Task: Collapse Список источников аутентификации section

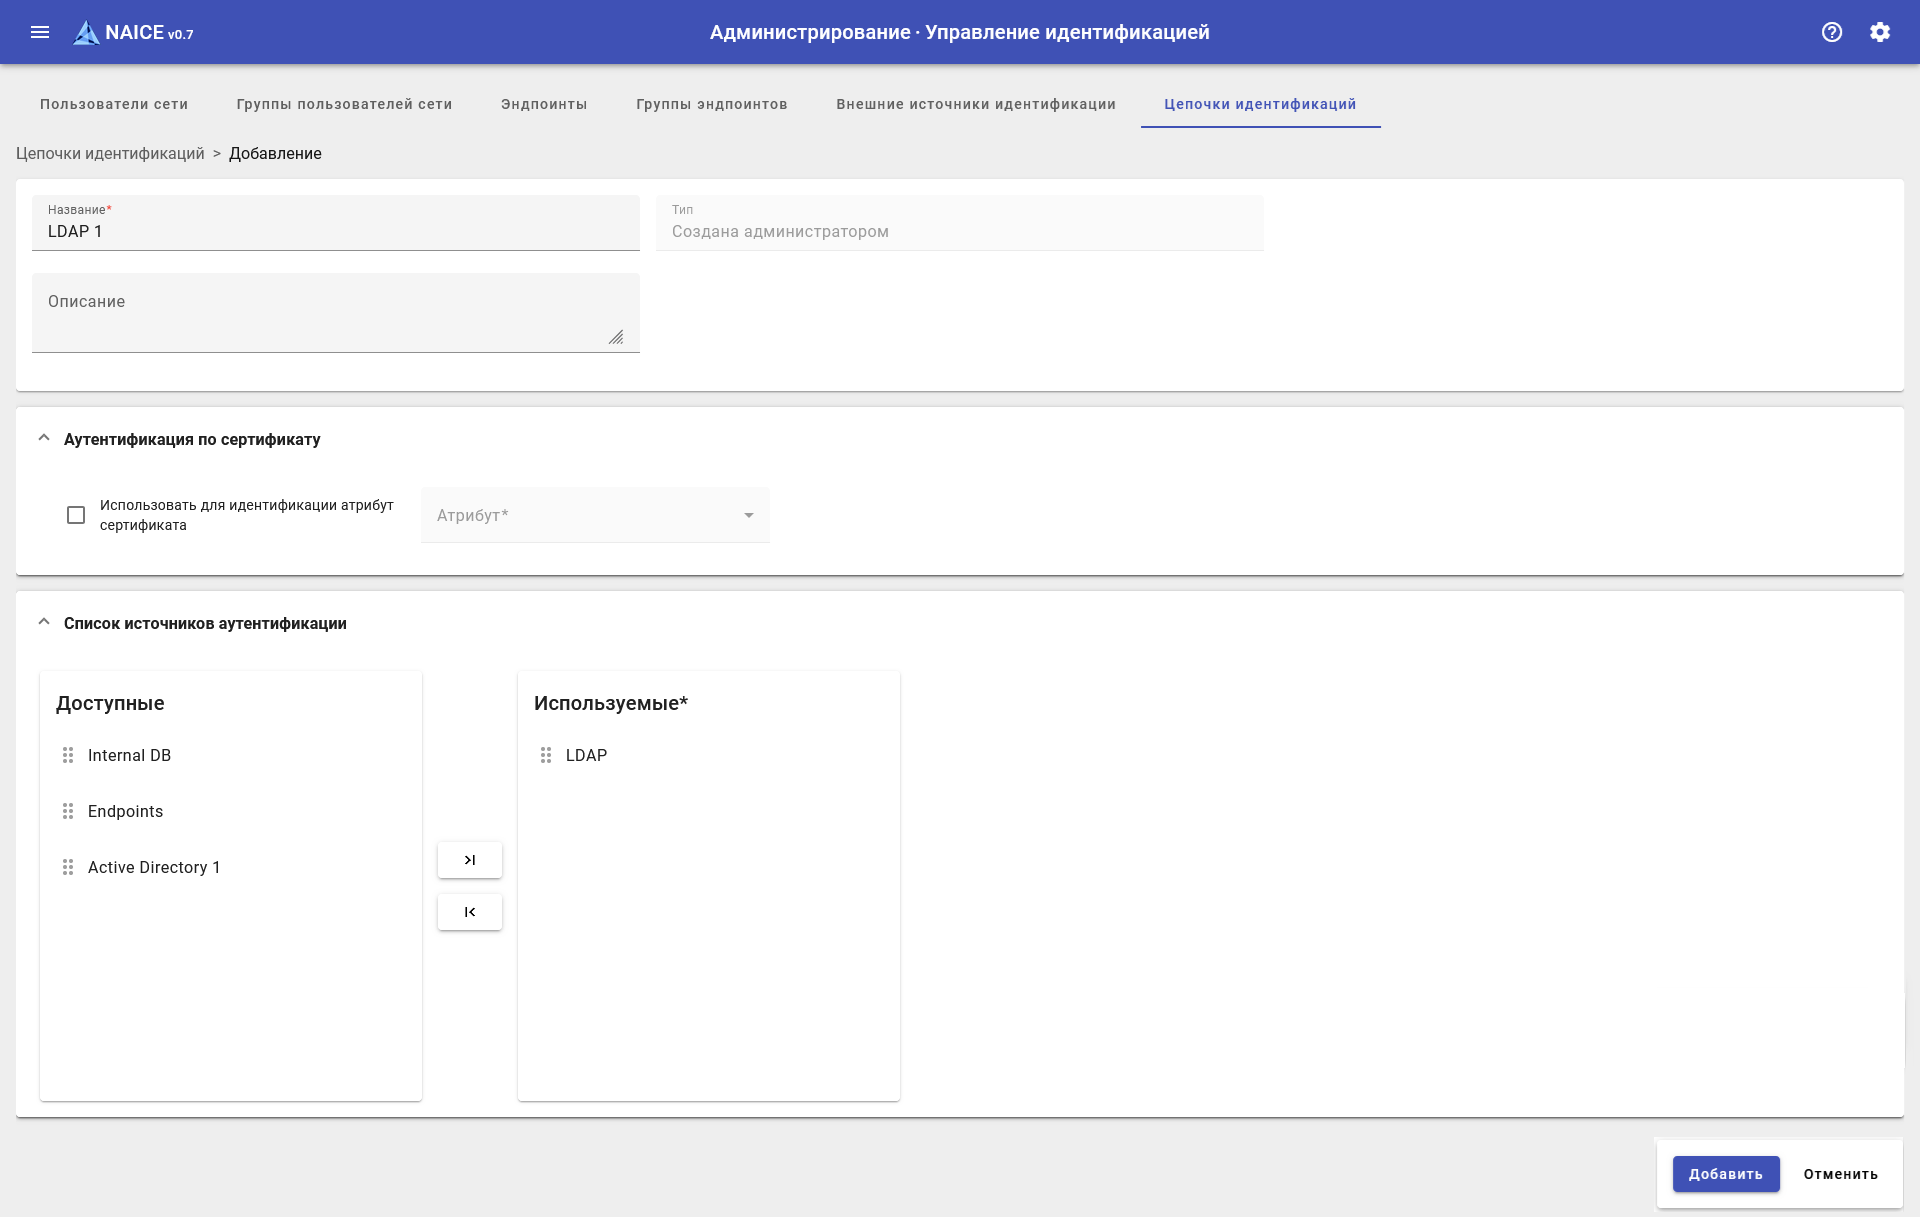Action: [x=44, y=622]
